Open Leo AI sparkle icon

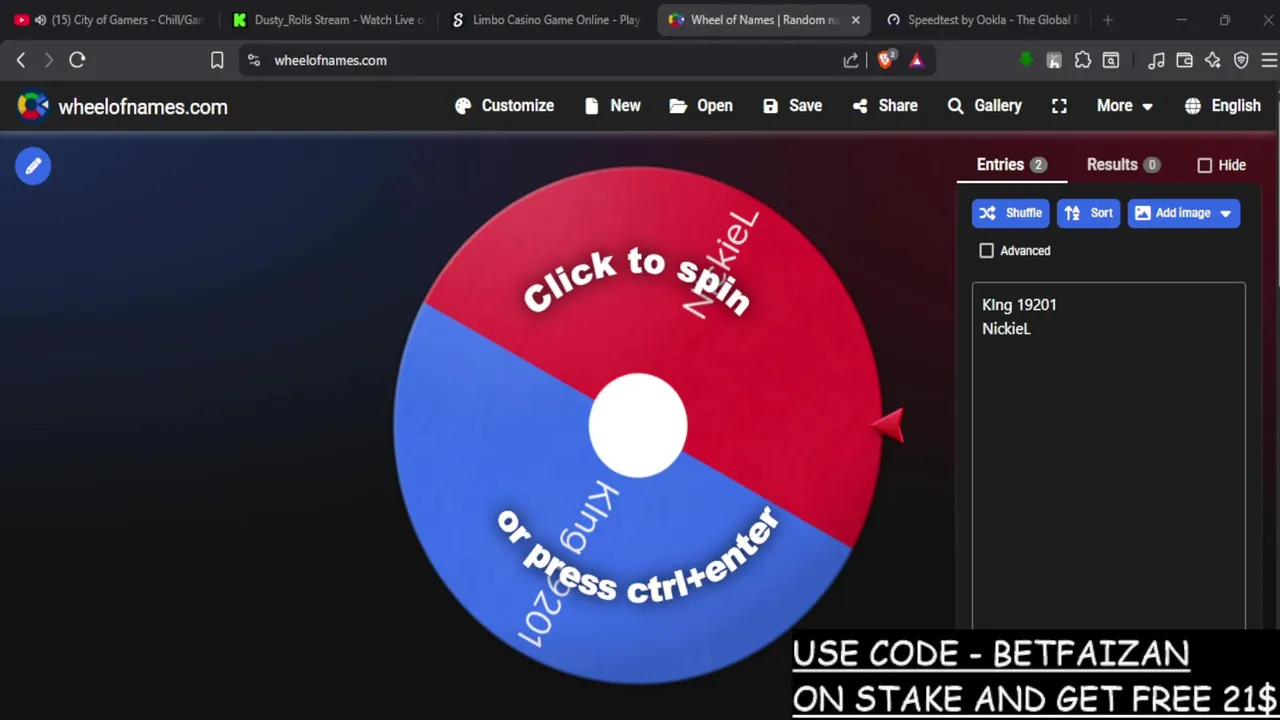click(1213, 60)
